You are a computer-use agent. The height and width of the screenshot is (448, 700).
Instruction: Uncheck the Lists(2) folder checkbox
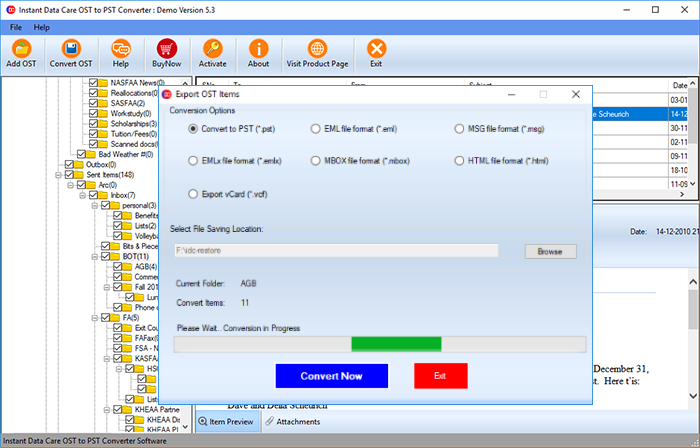point(117,226)
